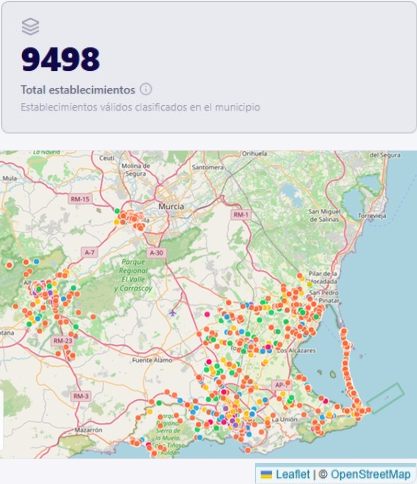
Task: Click the RM-3 road sign on map
Action: tap(81, 396)
